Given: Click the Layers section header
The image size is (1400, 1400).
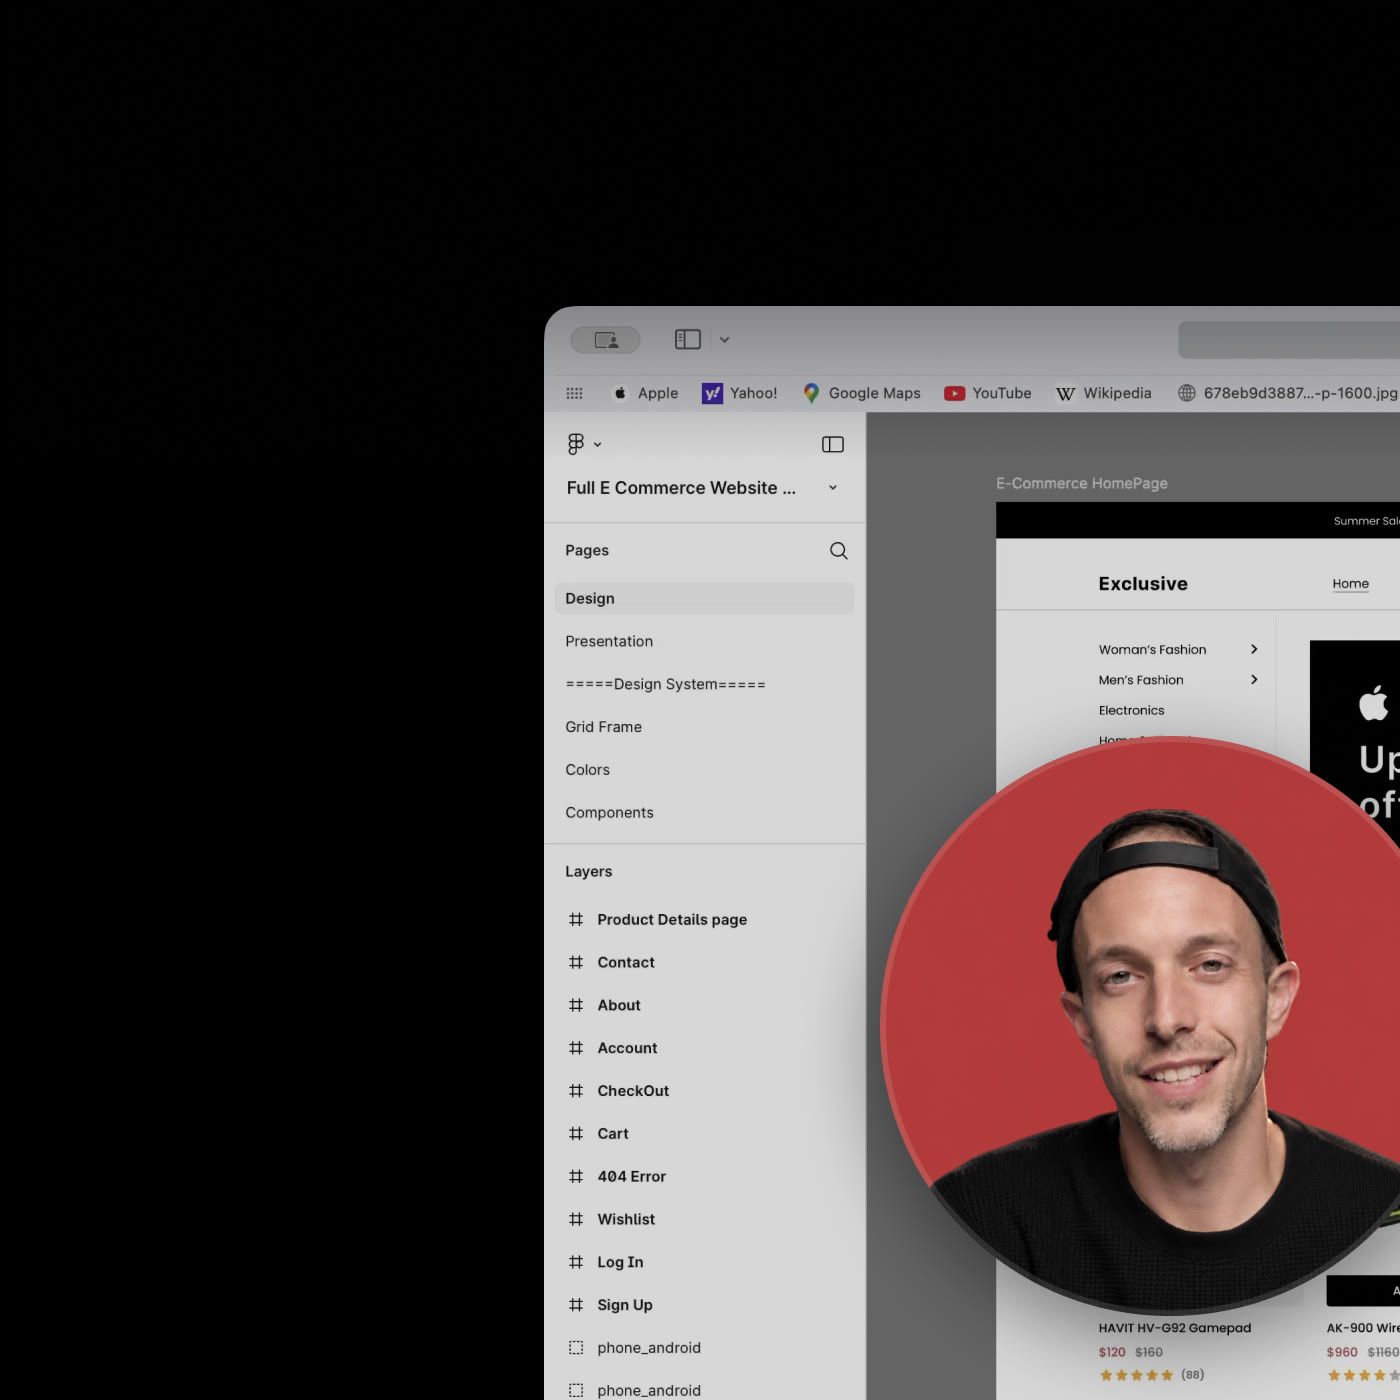Looking at the screenshot, I should (x=588, y=871).
